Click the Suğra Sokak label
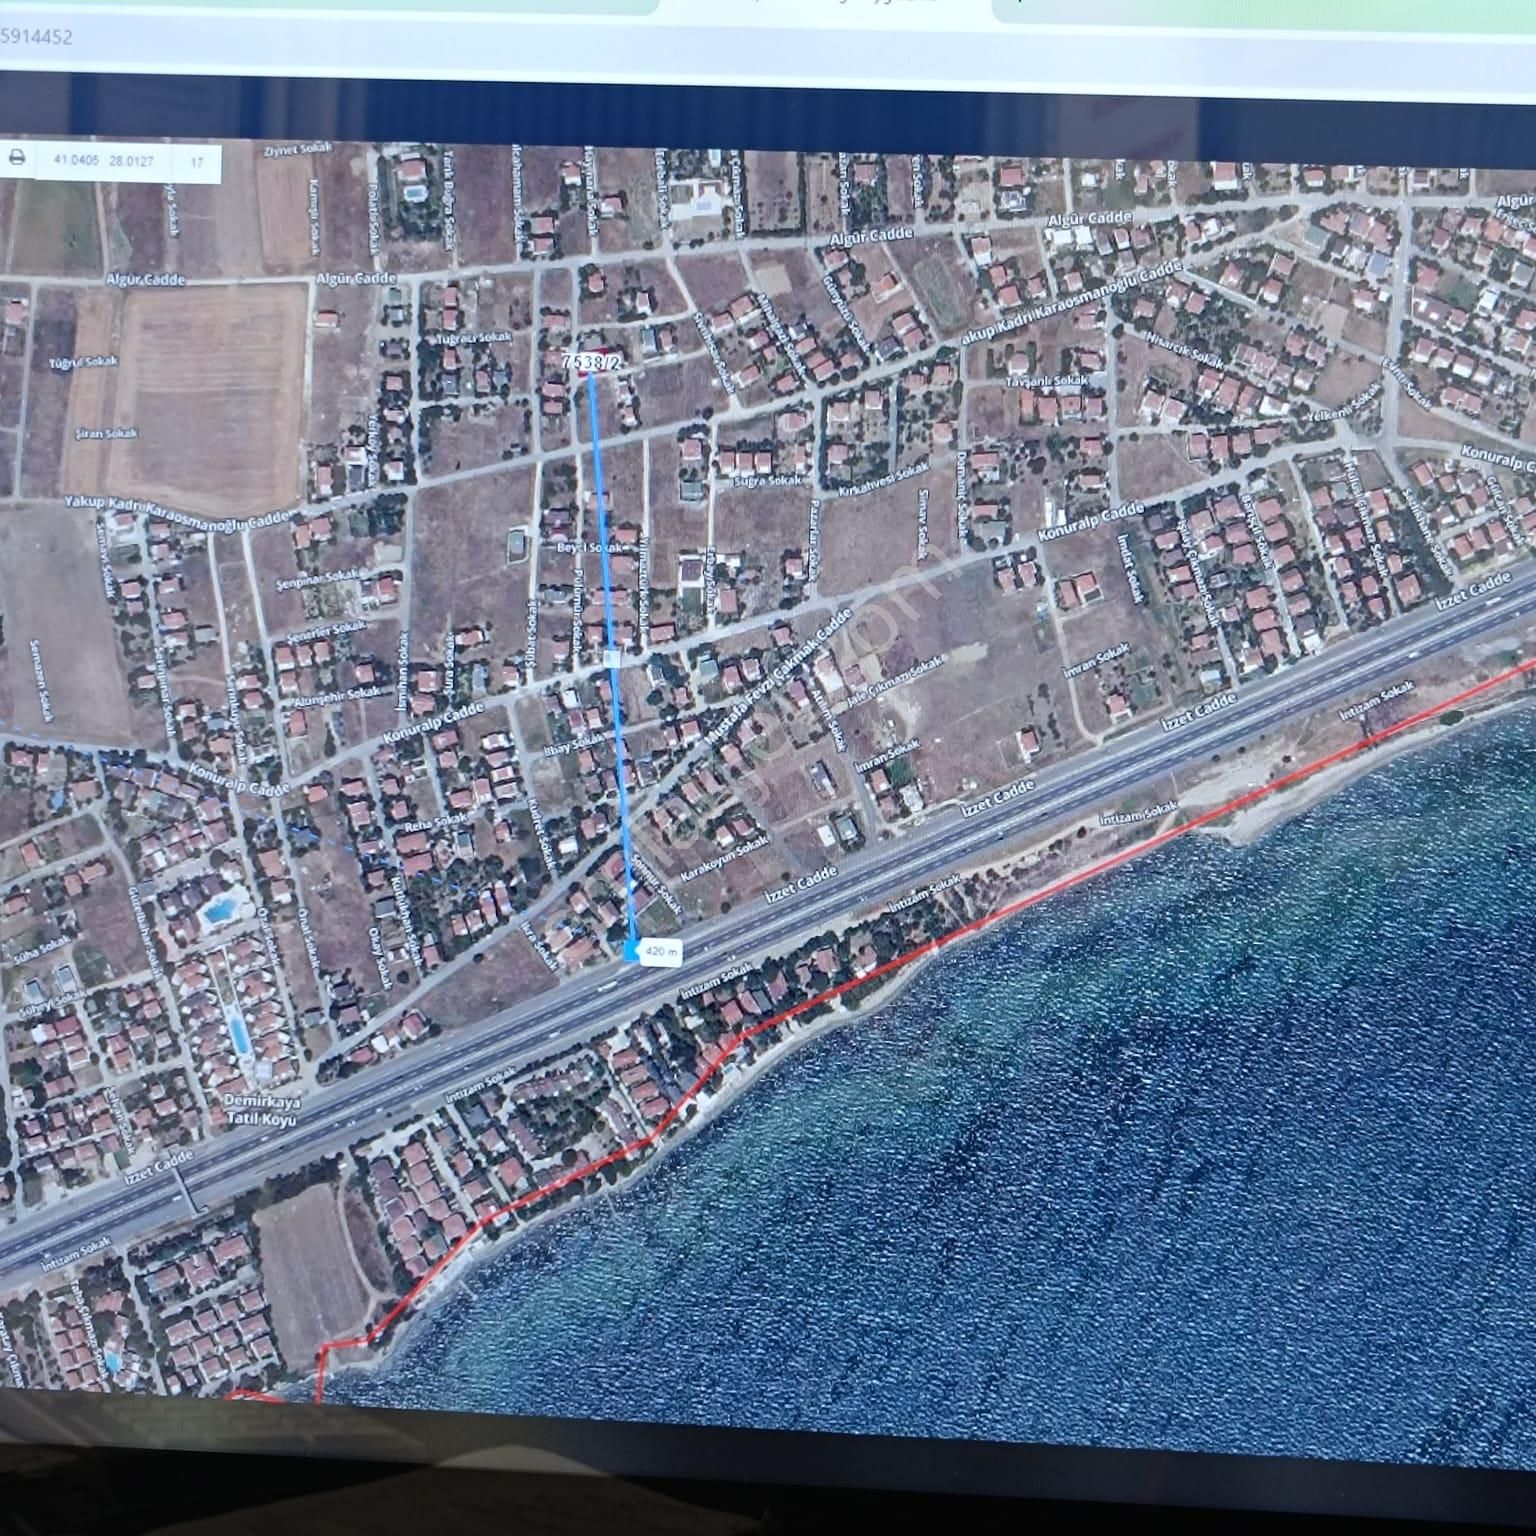Screen dimensions: 1536x1536 point(769,481)
